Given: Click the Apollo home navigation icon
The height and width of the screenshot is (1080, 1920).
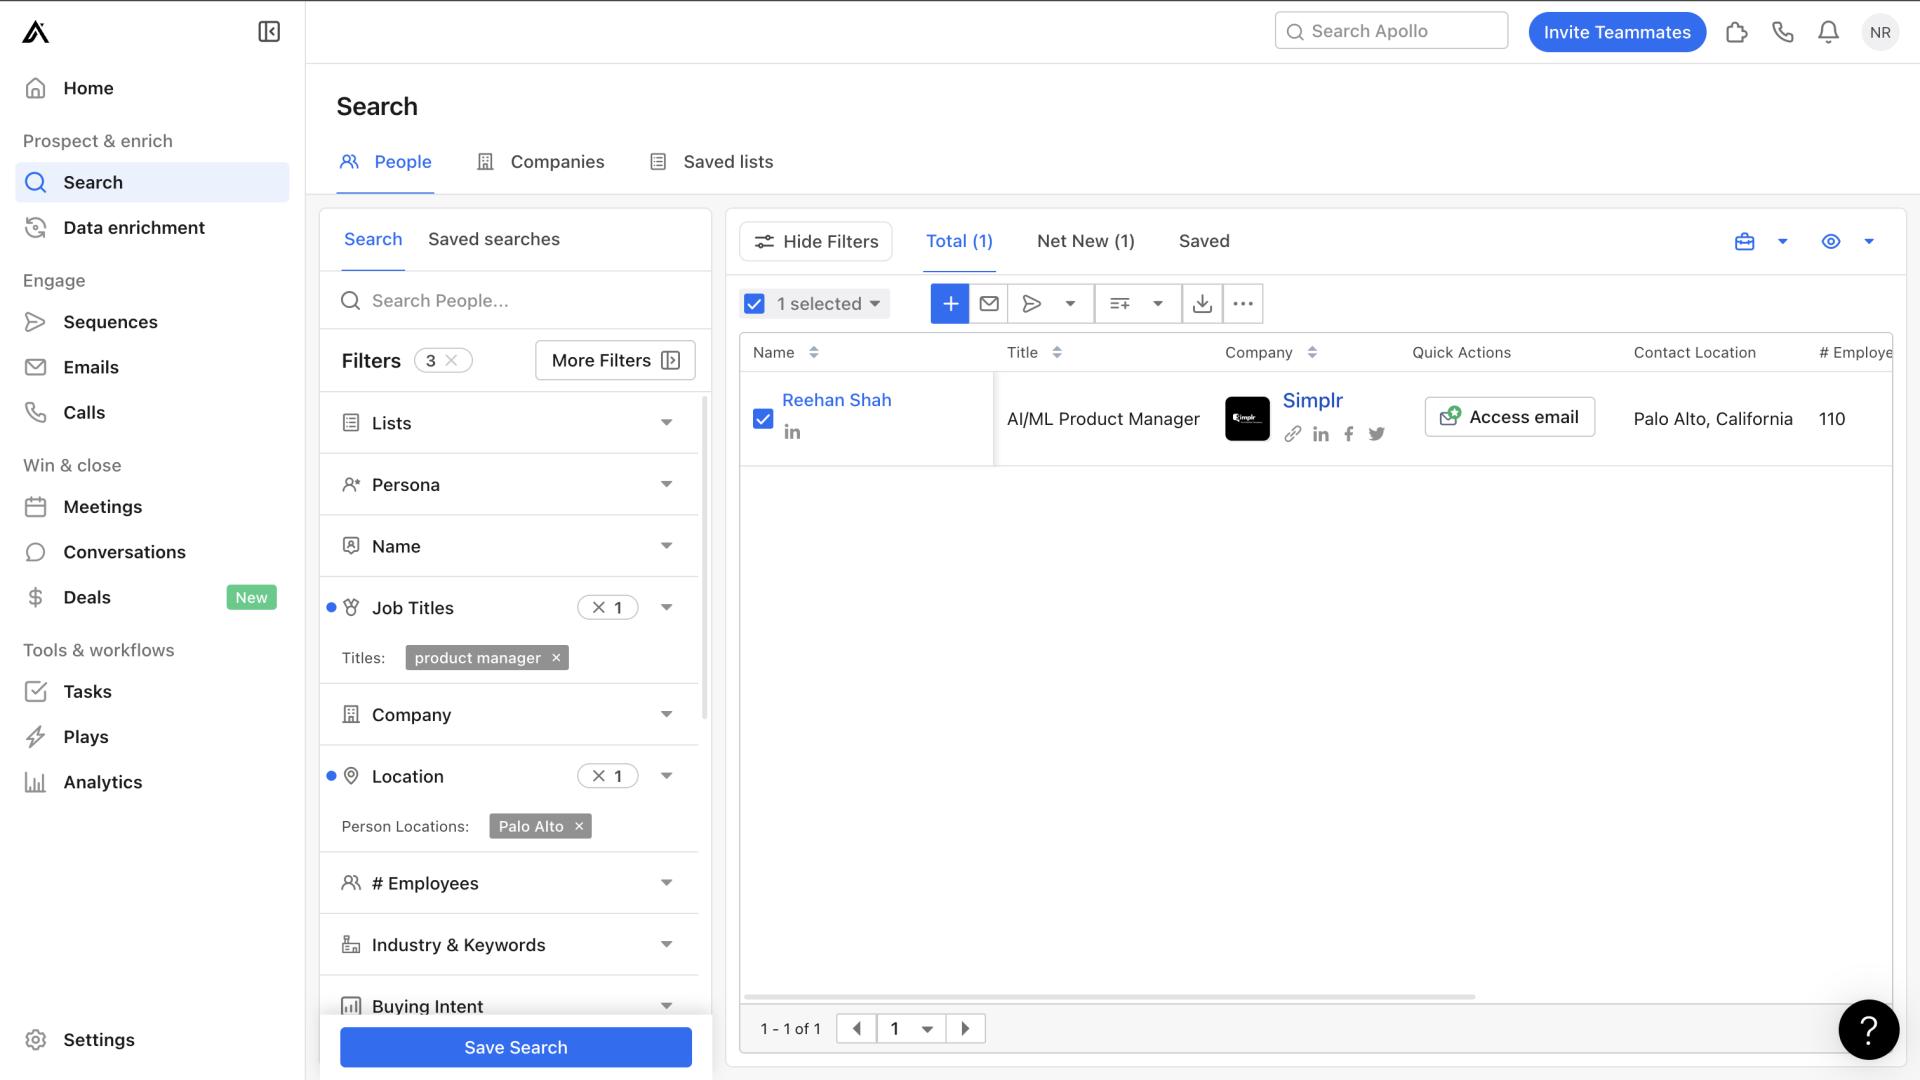Looking at the screenshot, I should 36,32.
